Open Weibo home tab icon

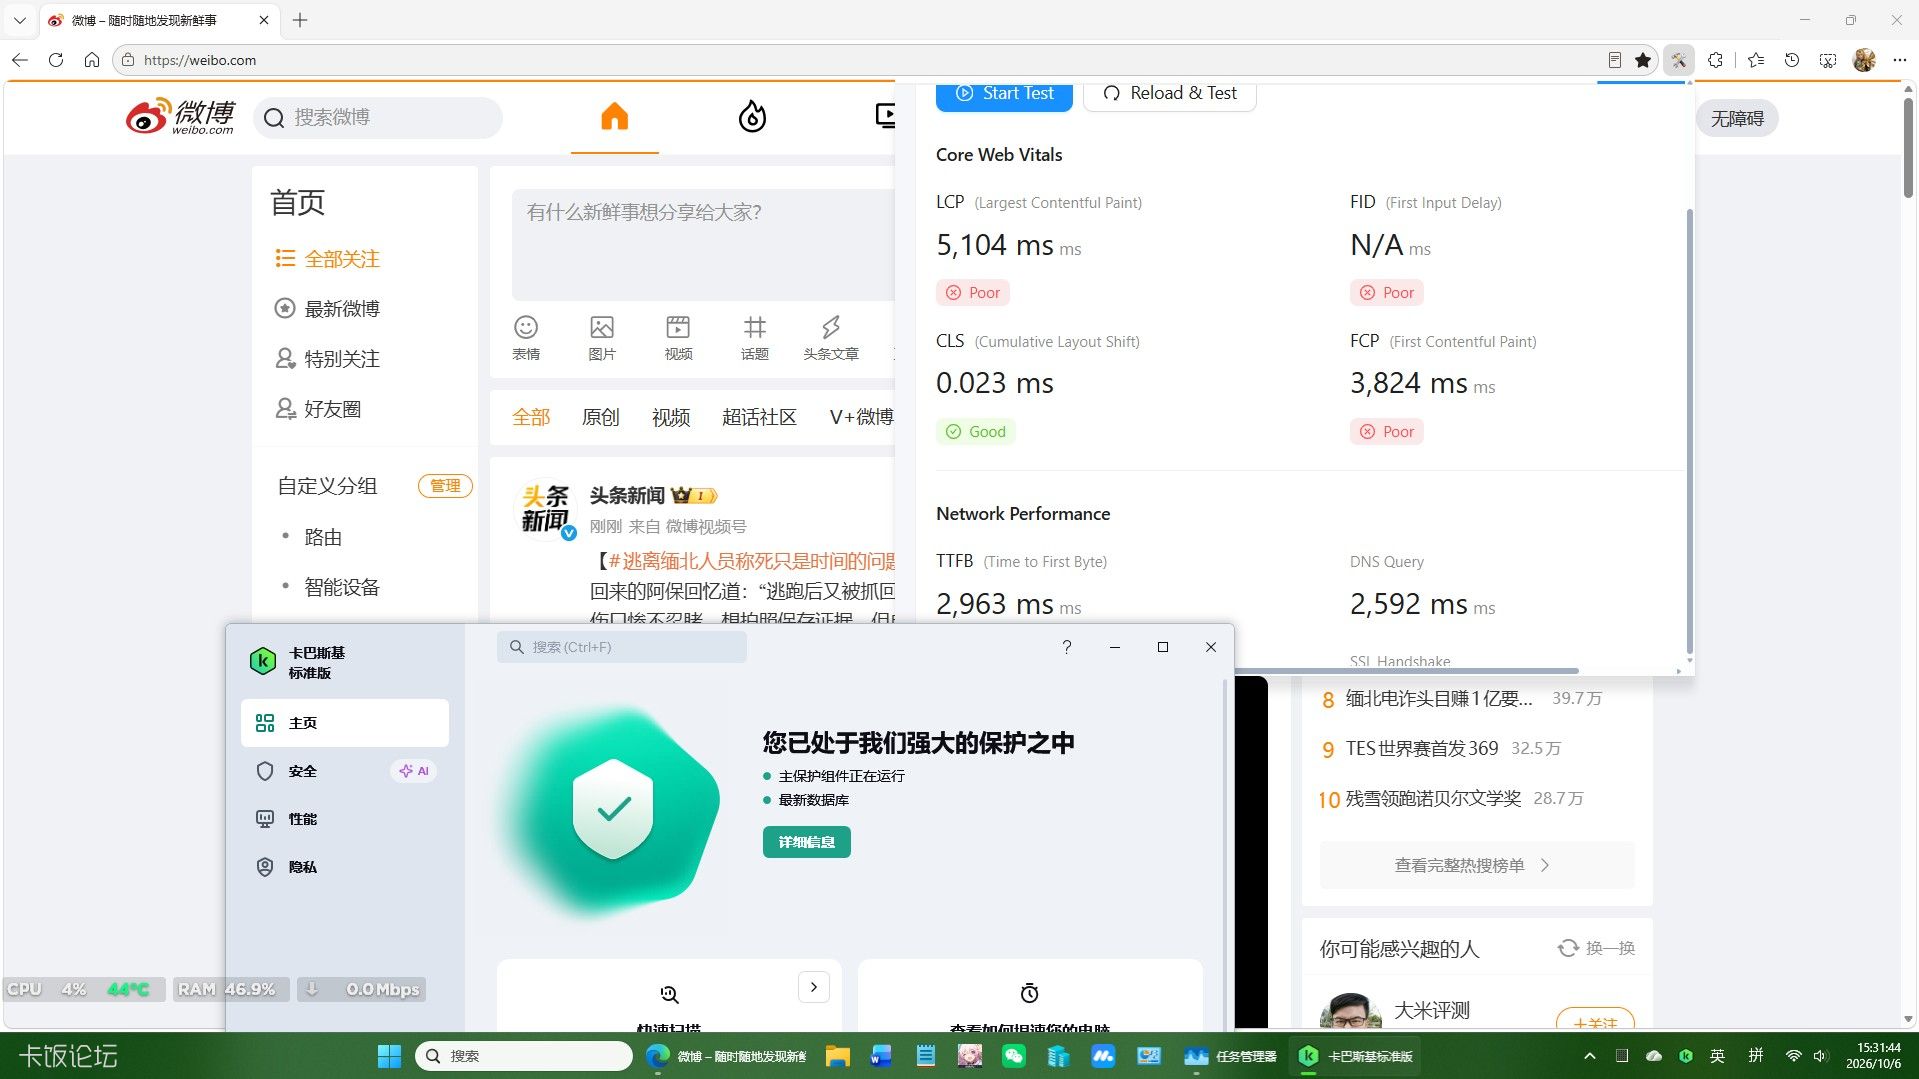click(614, 117)
